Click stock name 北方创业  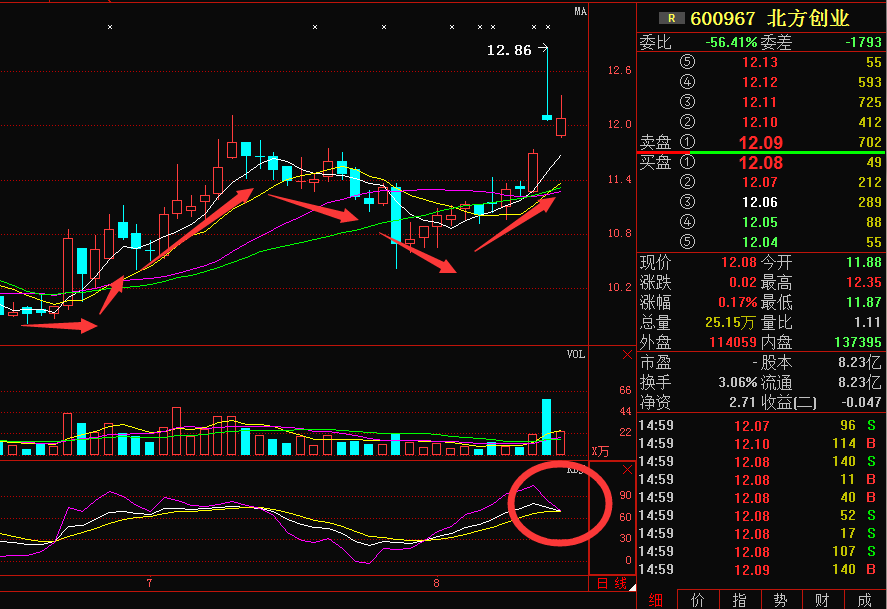[807, 18]
